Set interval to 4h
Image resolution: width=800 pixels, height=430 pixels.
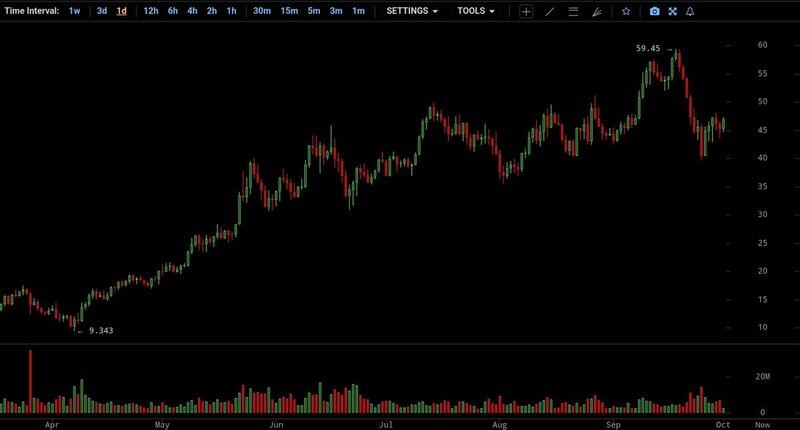point(192,11)
